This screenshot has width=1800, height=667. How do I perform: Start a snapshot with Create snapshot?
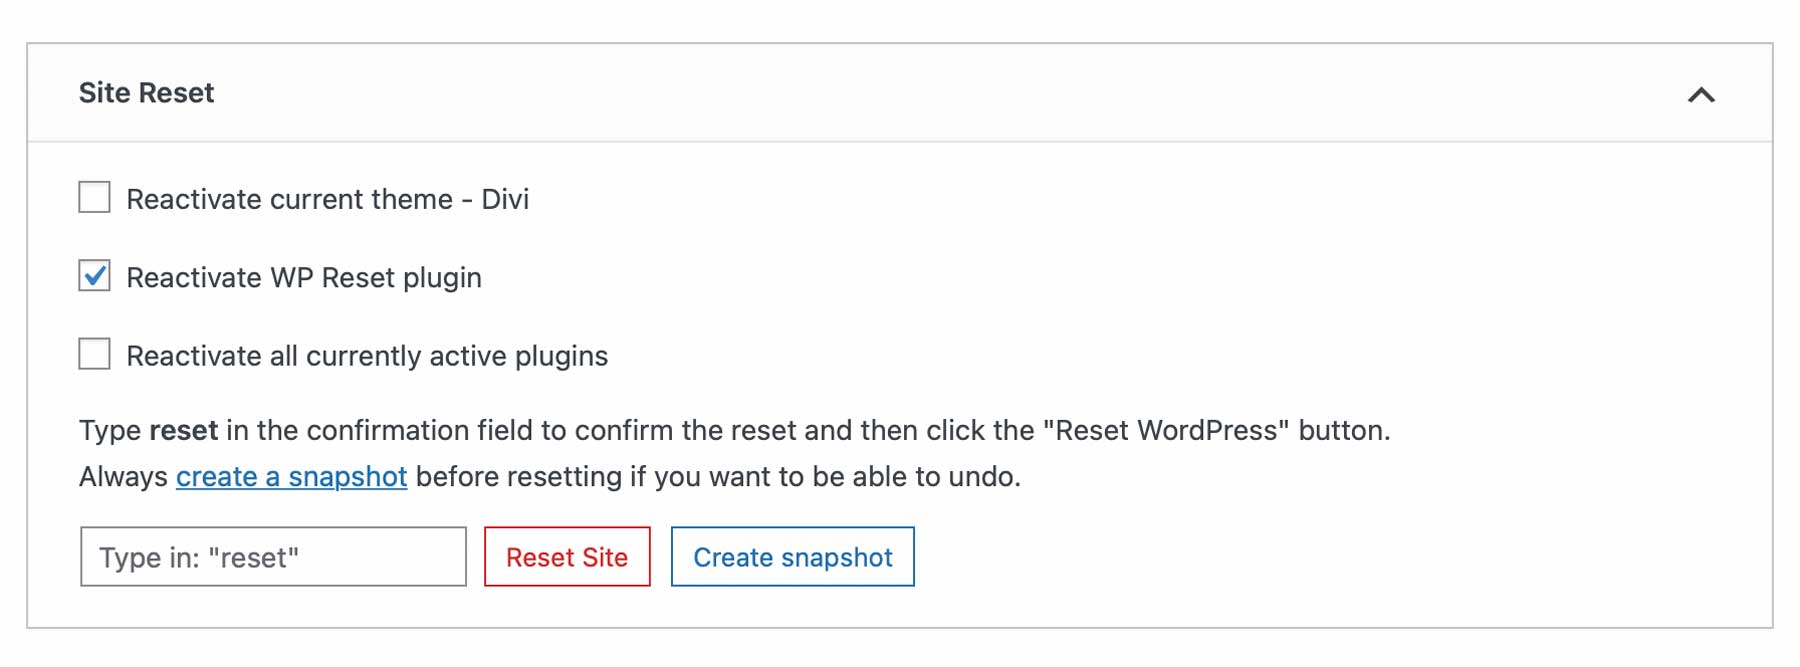792,557
